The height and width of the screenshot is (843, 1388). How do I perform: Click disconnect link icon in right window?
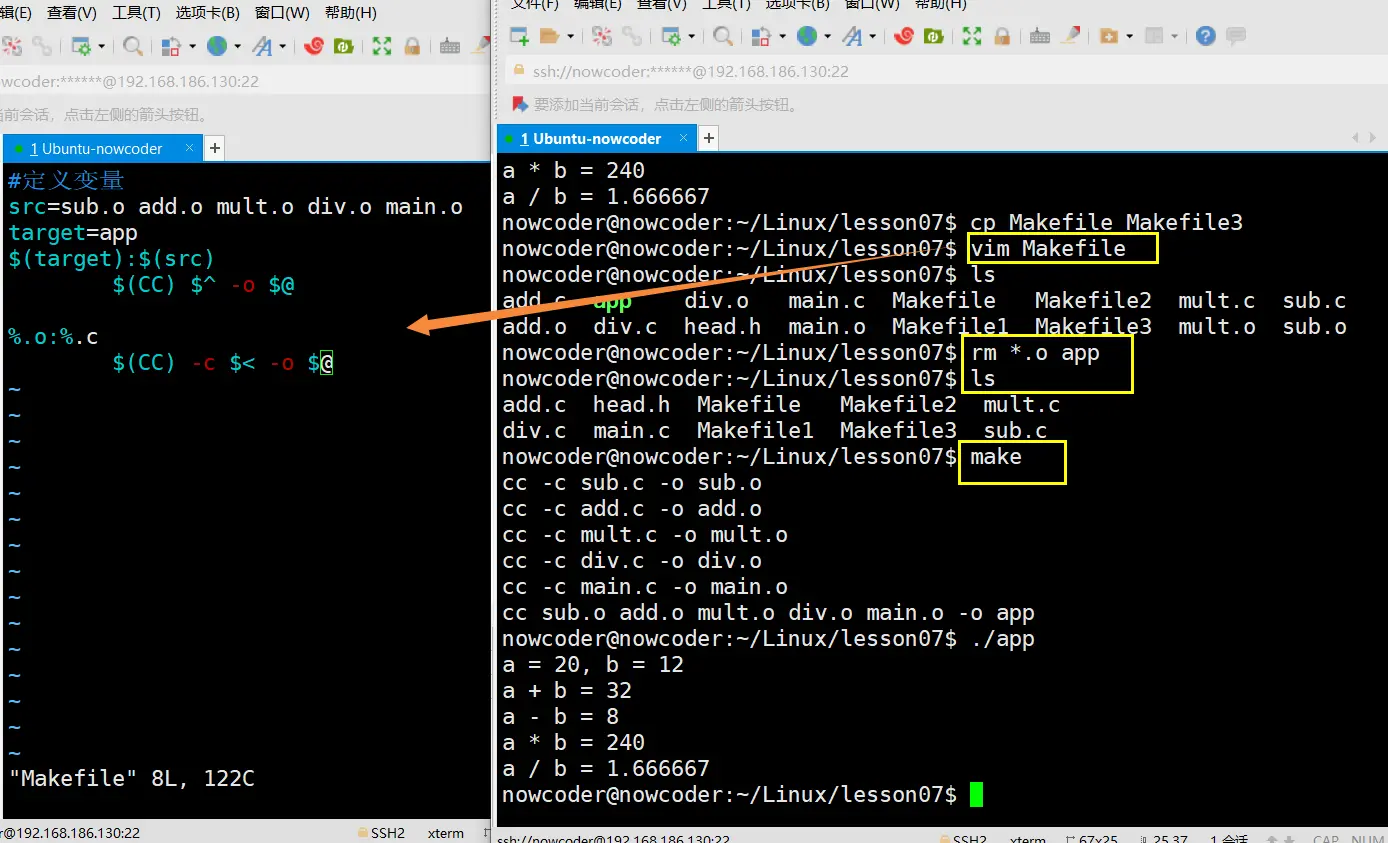pos(632,36)
